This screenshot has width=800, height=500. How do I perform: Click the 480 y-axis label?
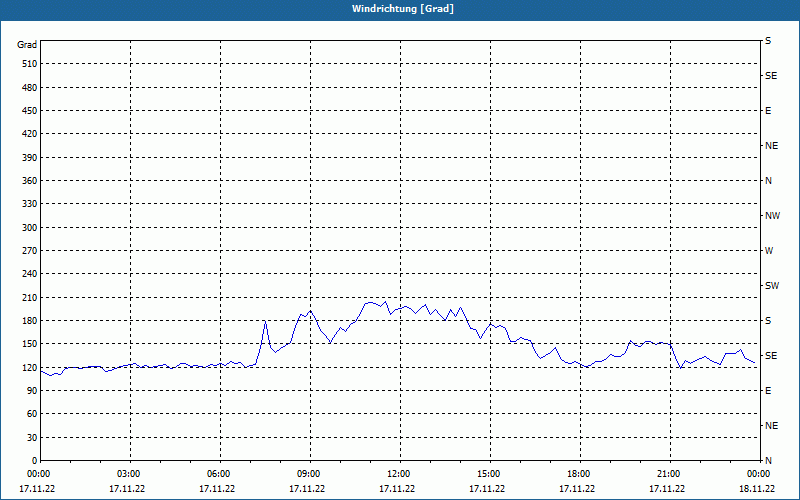click(30, 88)
